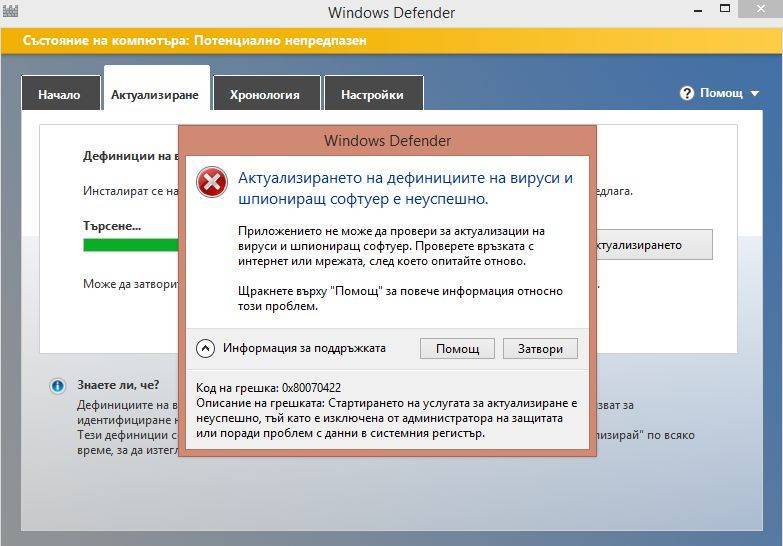Click the partially hidden актуализирането button
Image resolution: width=783 pixels, height=546 pixels.
pyautogui.click(x=654, y=245)
